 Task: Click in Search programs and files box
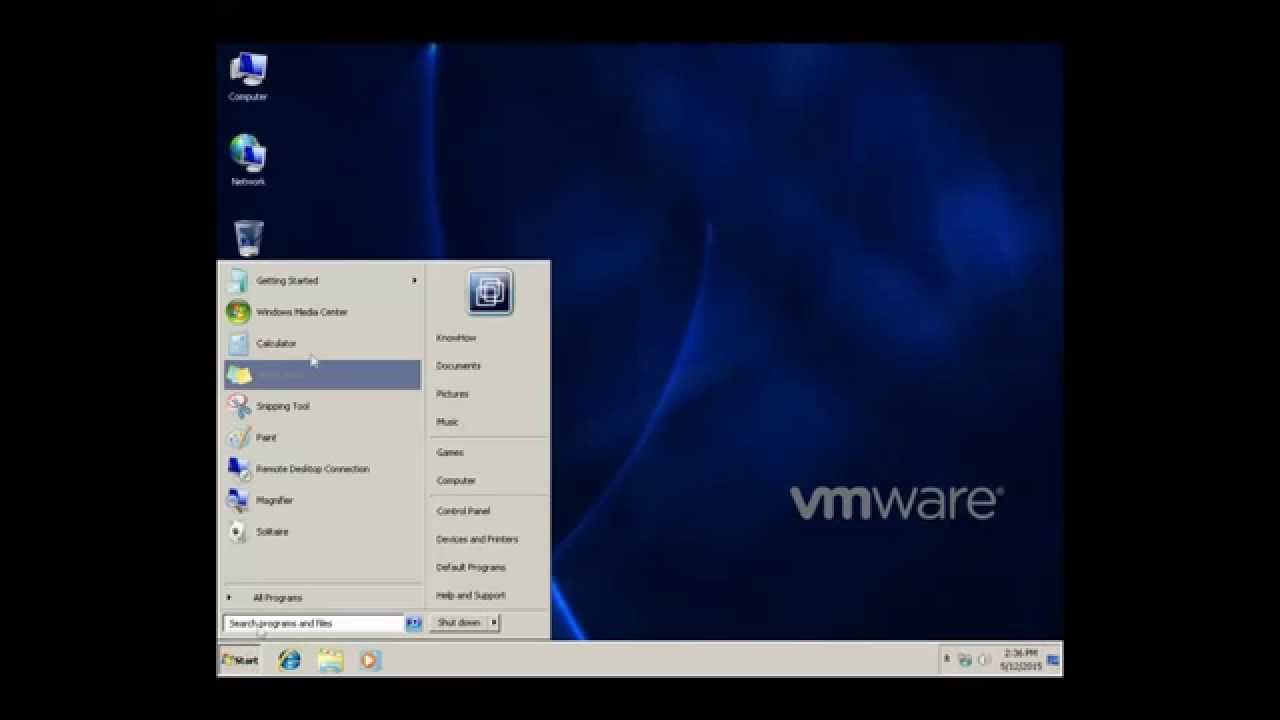click(x=314, y=623)
